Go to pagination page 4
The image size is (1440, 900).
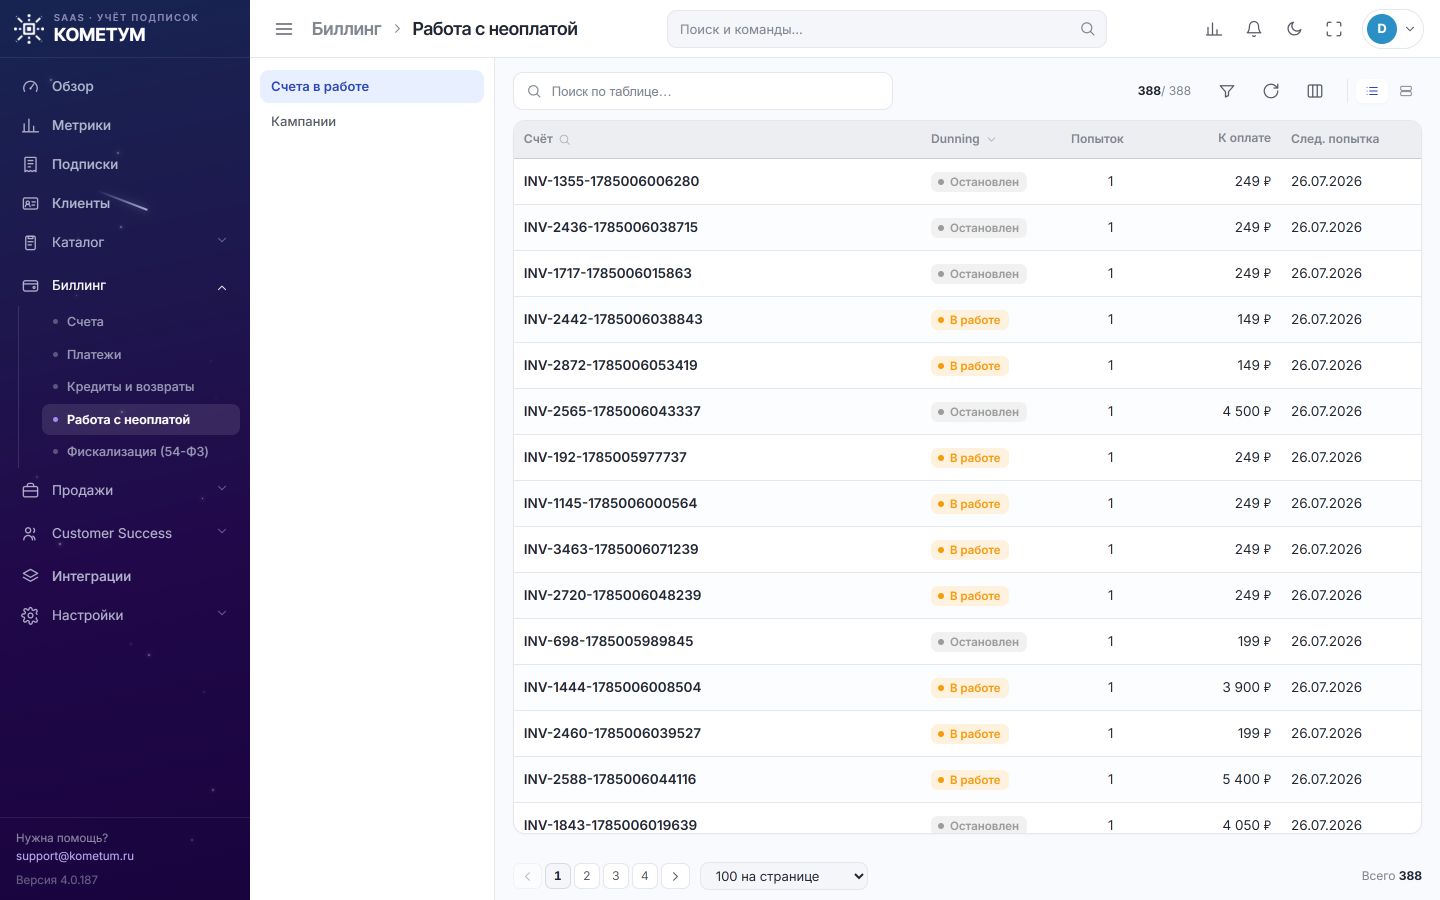pyautogui.click(x=645, y=876)
